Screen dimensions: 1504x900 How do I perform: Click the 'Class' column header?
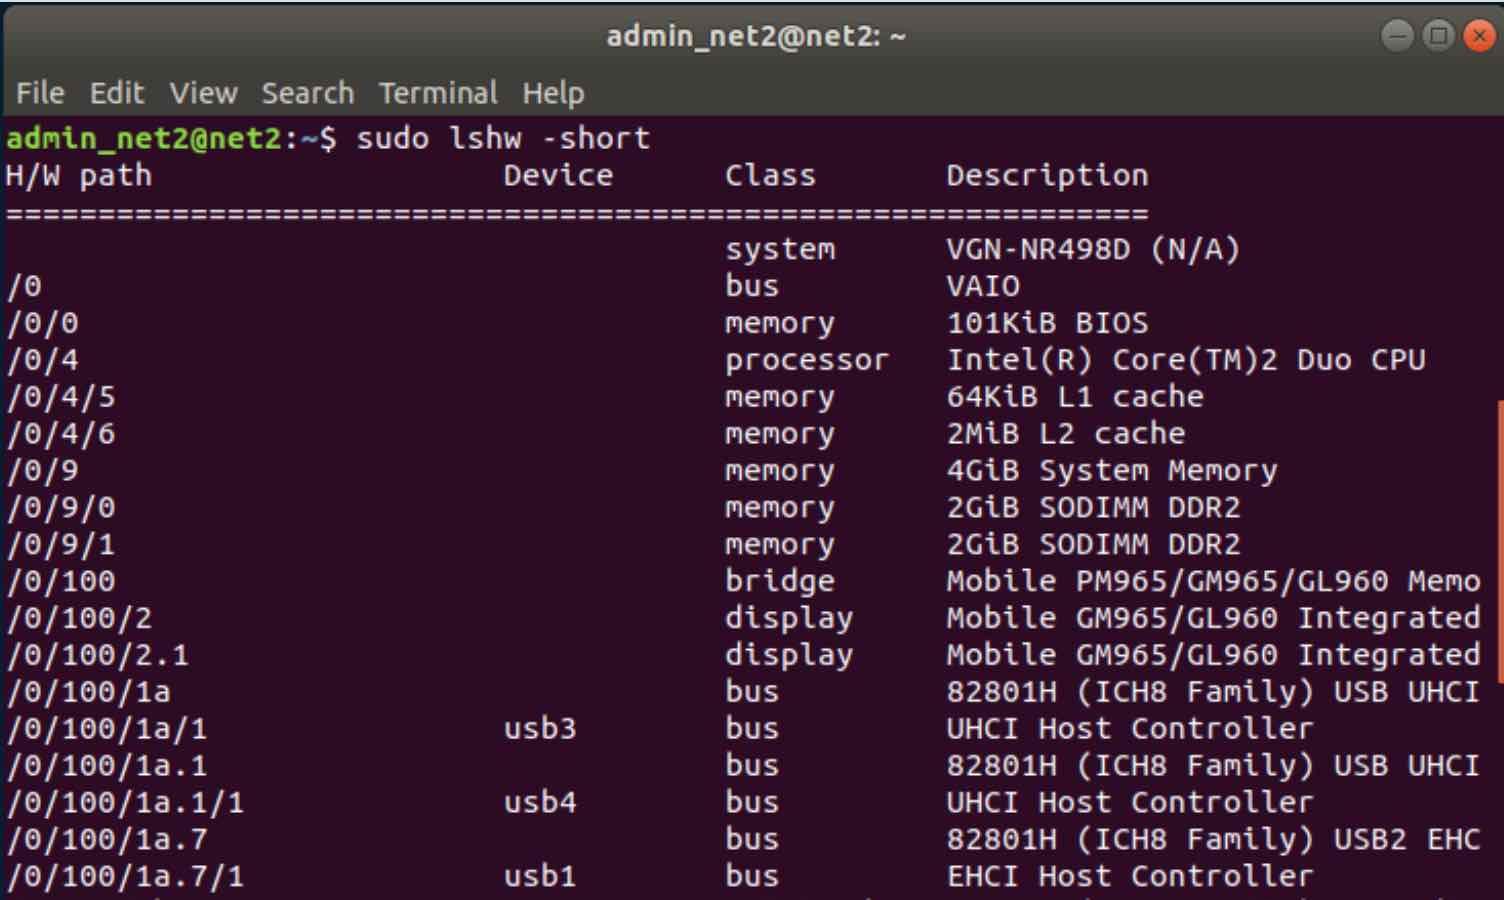[x=770, y=176]
